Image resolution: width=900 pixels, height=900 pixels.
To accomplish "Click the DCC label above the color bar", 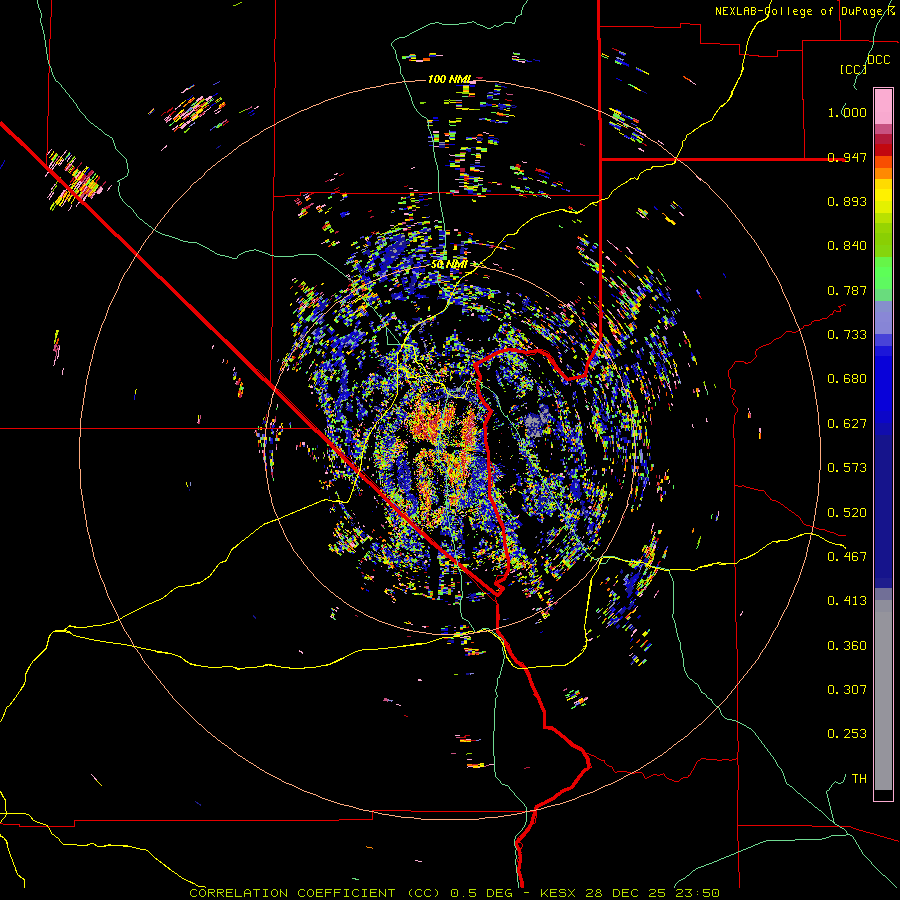I will click(x=878, y=60).
